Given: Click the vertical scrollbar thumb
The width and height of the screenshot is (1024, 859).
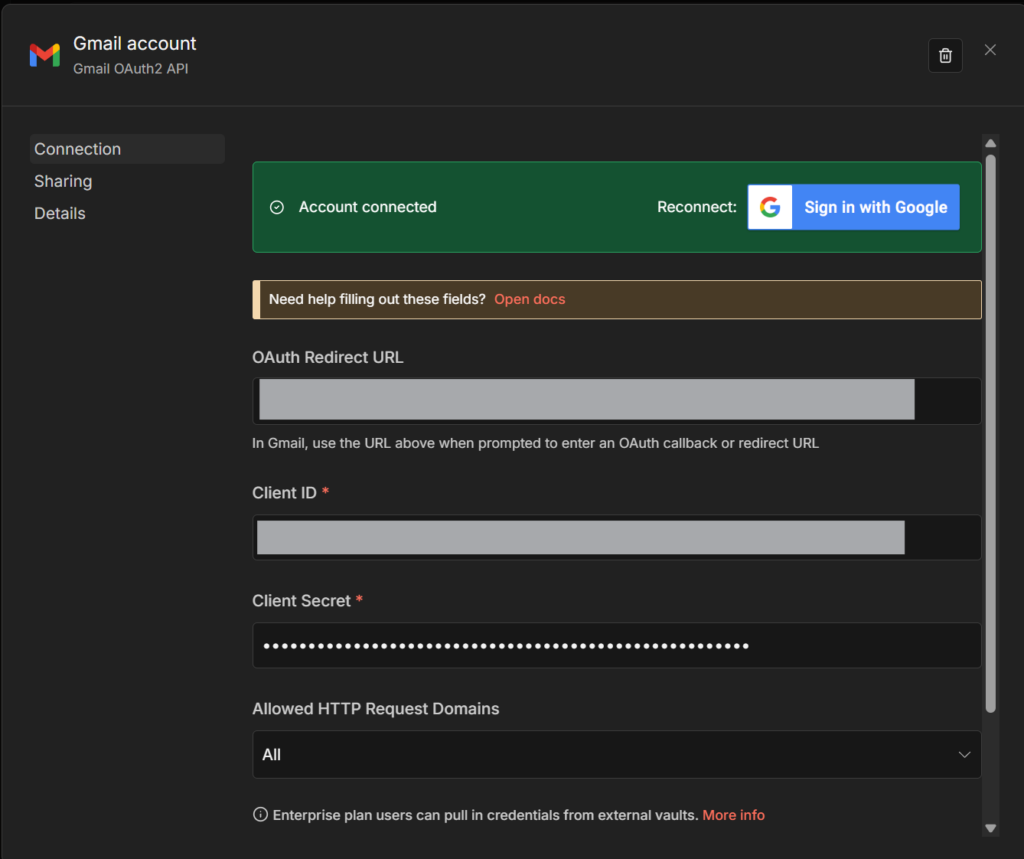Looking at the screenshot, I should 990,430.
